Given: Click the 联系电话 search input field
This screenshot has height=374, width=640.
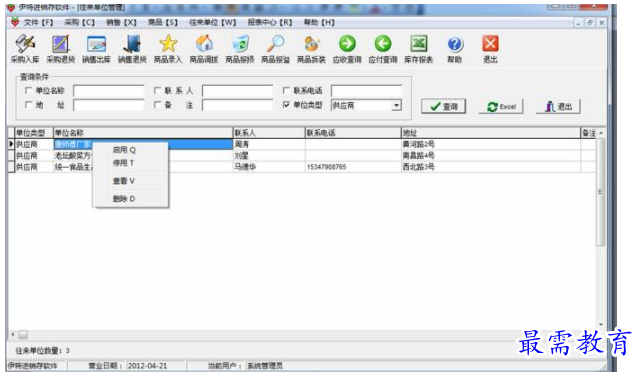Looking at the screenshot, I should coord(367,91).
